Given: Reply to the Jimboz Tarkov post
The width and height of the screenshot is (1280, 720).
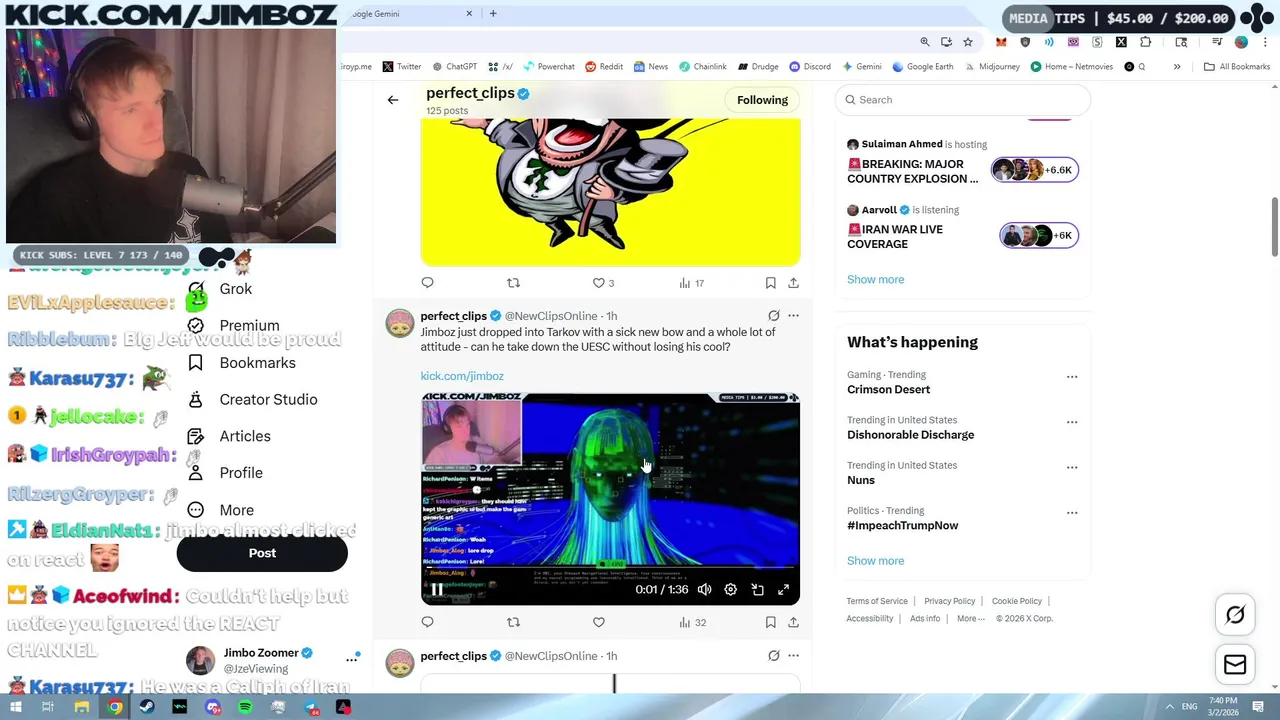Looking at the screenshot, I should 427,622.
